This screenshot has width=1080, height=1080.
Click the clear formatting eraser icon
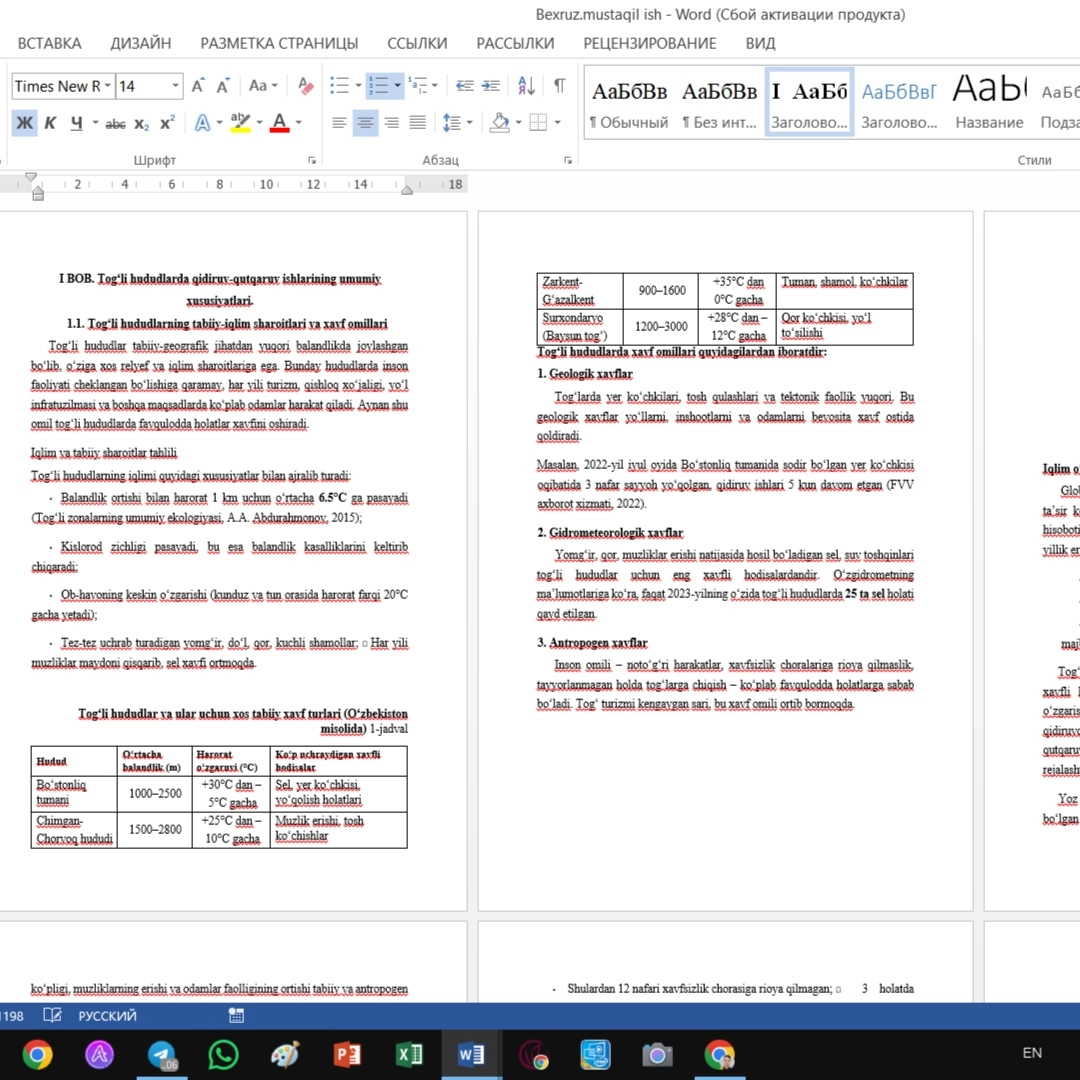coord(306,86)
